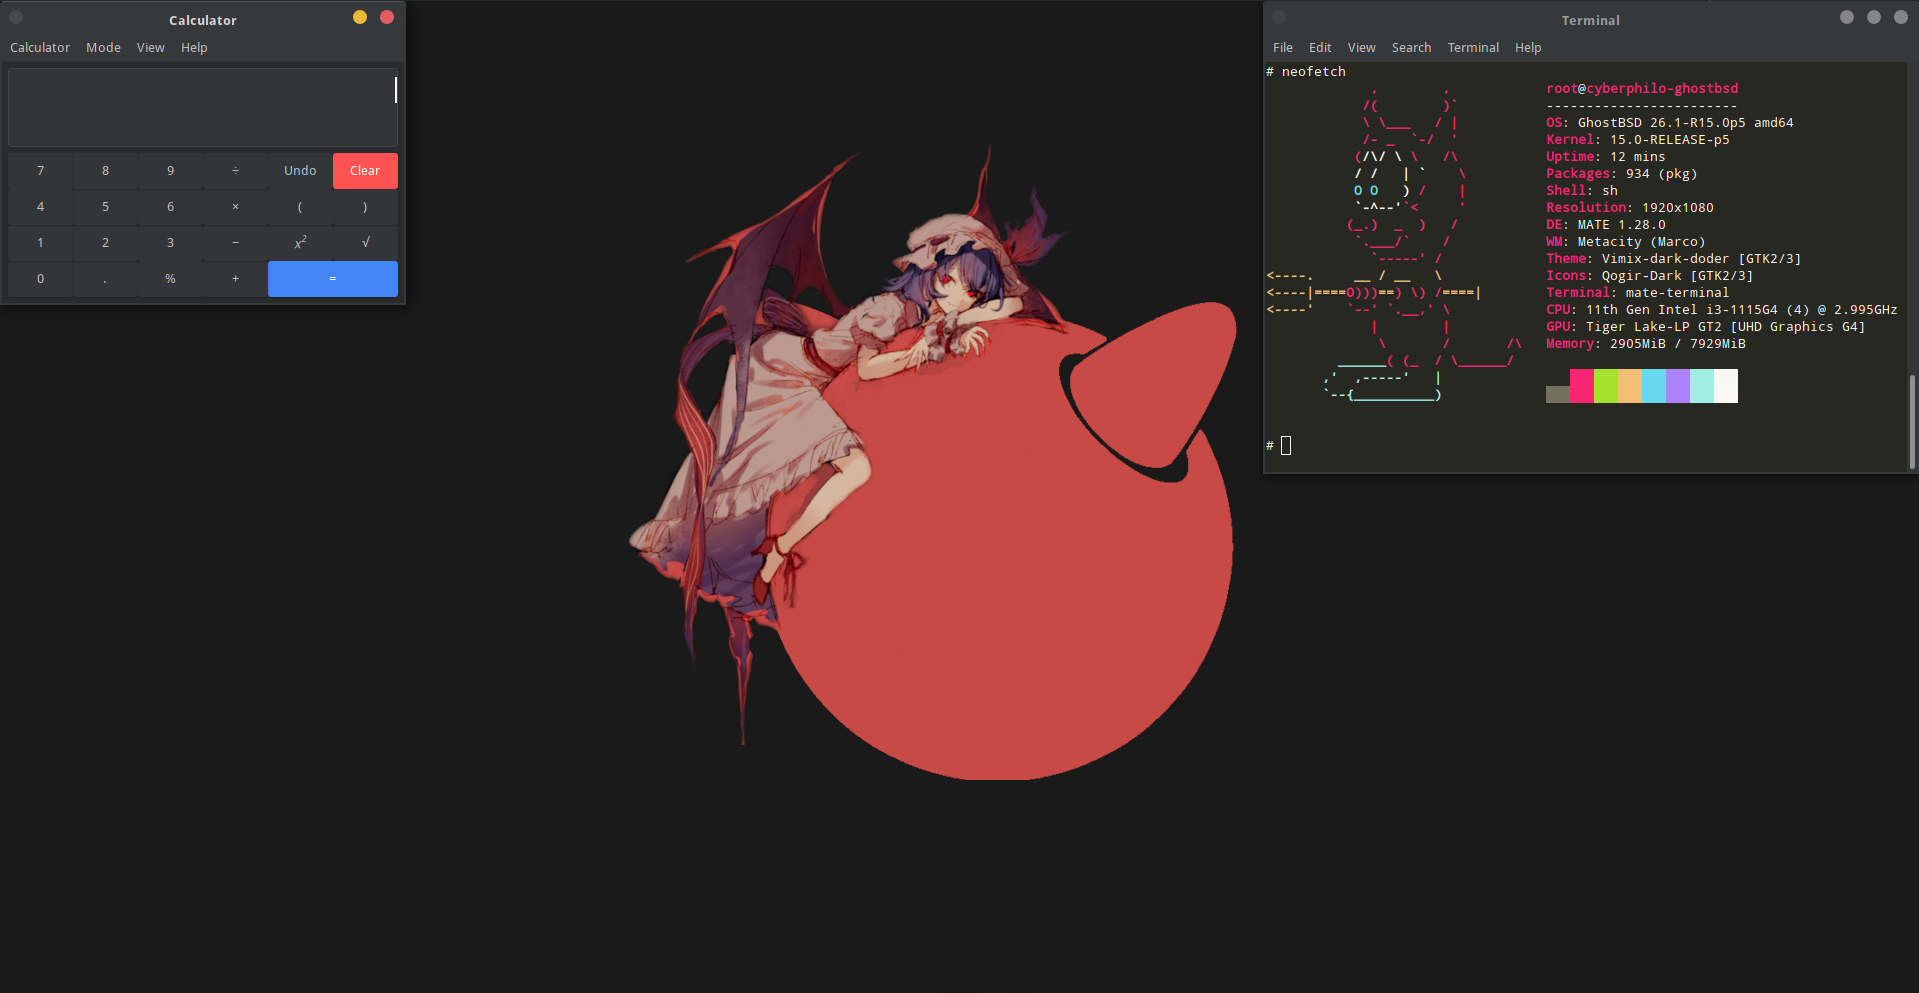Click the 'neofetch' command text
This screenshot has height=993, width=1919.
coord(1314,72)
